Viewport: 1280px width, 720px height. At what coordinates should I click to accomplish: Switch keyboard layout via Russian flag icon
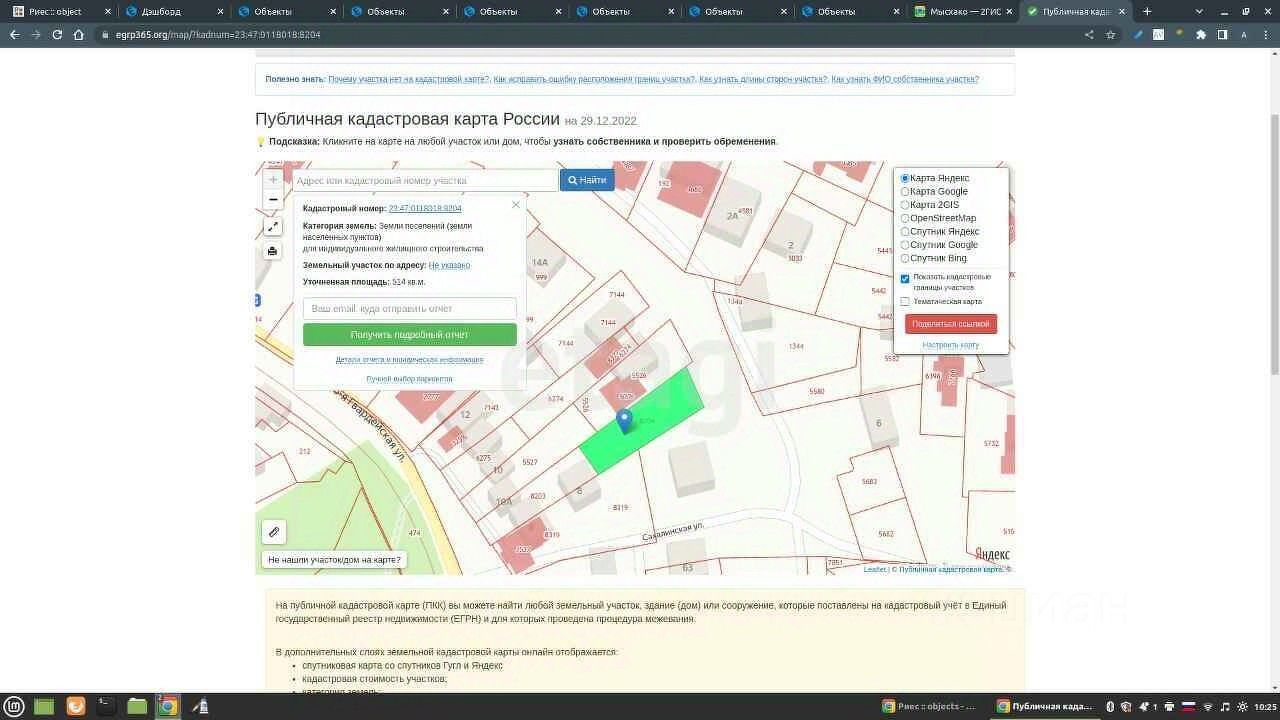[1189, 707]
